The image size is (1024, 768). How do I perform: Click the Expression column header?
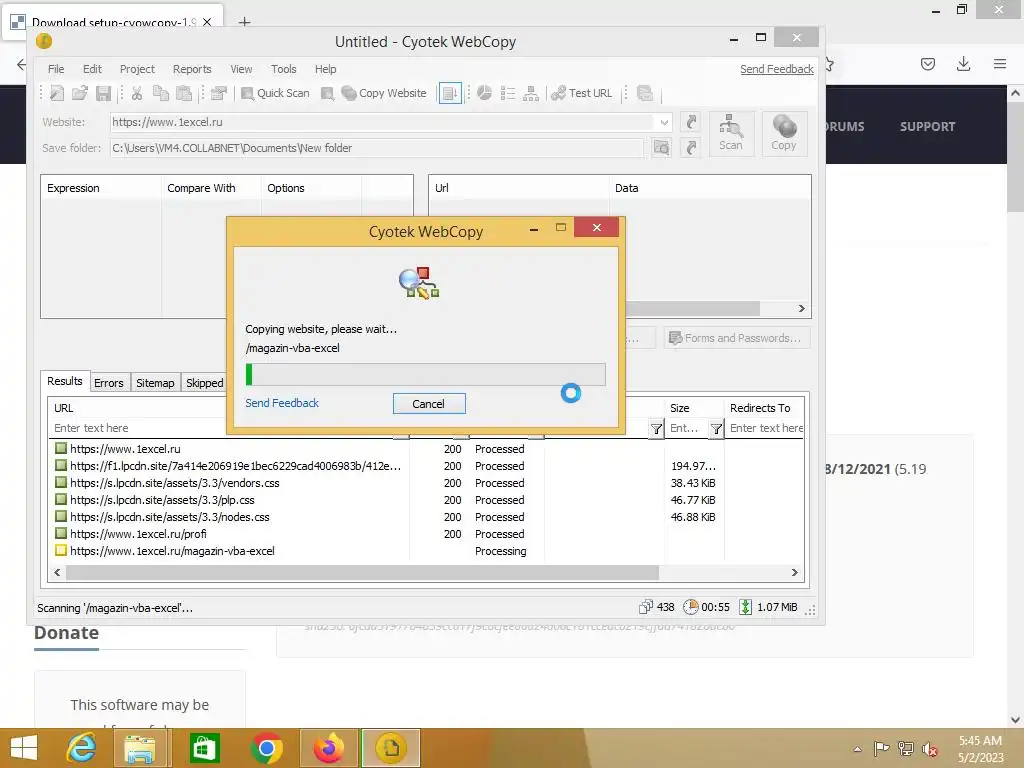pos(101,188)
